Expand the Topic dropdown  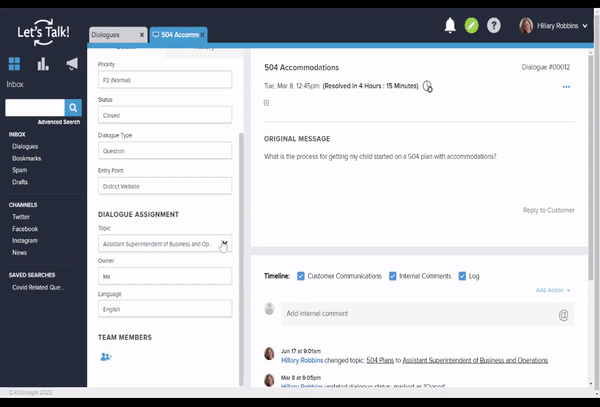coord(225,243)
